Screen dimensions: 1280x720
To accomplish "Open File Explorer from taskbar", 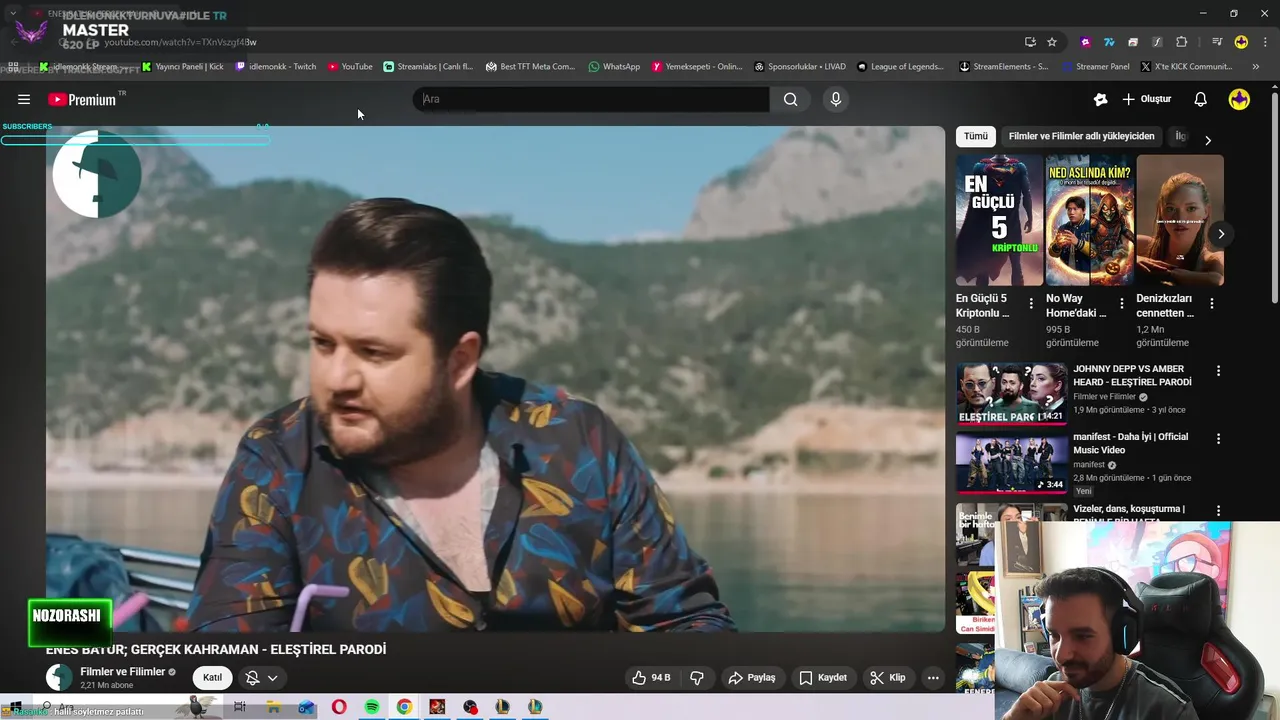I will 273,707.
